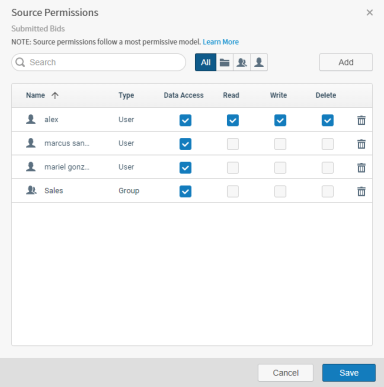384x387 pixels.
Task: Click the Add button
Action: 346,62
